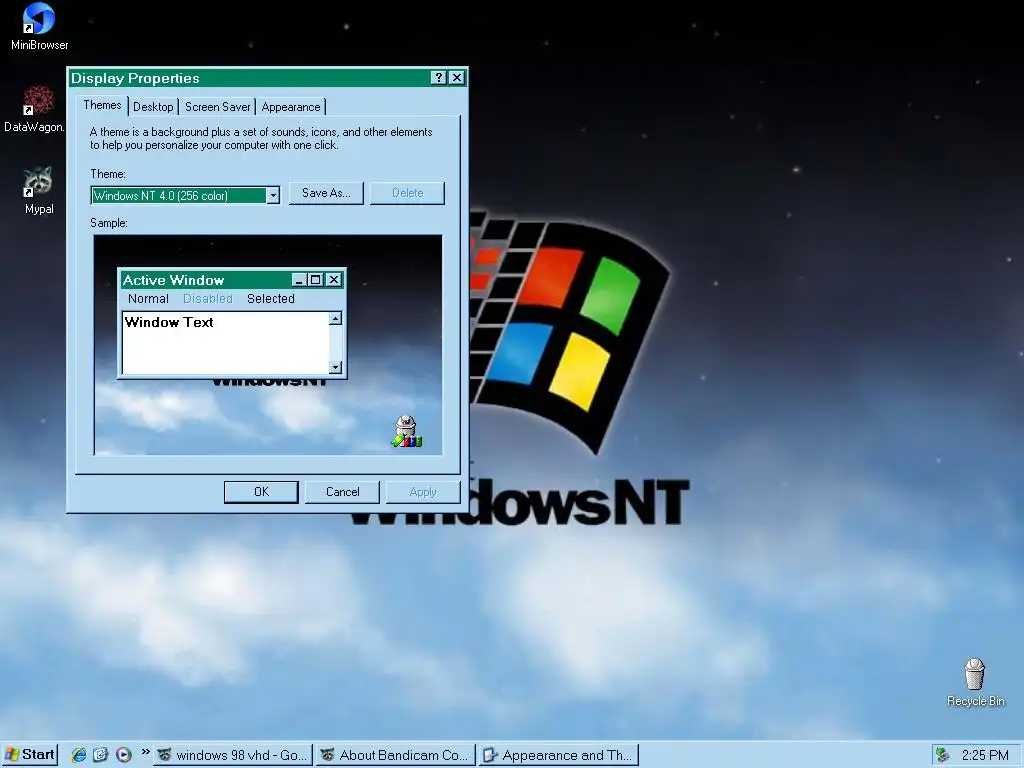Image resolution: width=1024 pixels, height=768 pixels.
Task: Click the Display Properties title bar
Action: point(268,78)
